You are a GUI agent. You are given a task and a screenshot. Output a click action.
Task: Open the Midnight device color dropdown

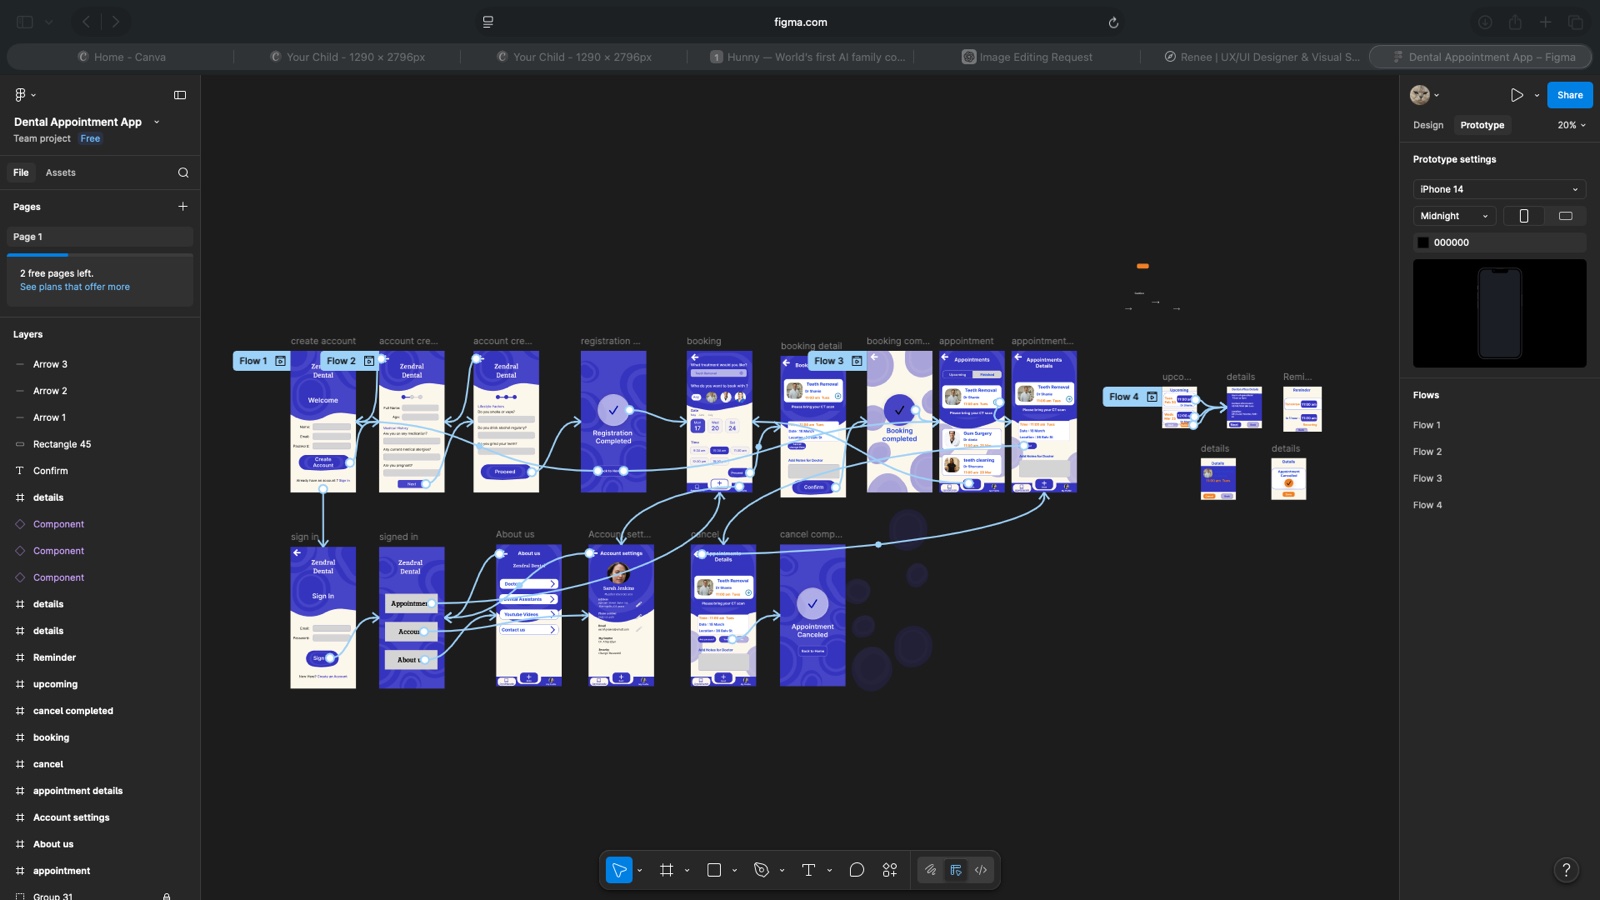(x=1454, y=216)
